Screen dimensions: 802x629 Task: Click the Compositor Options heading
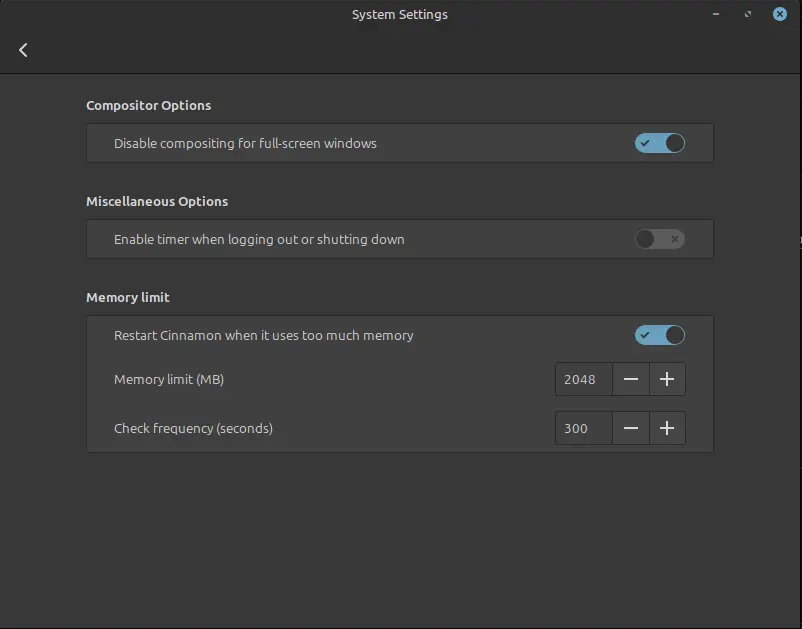click(148, 105)
